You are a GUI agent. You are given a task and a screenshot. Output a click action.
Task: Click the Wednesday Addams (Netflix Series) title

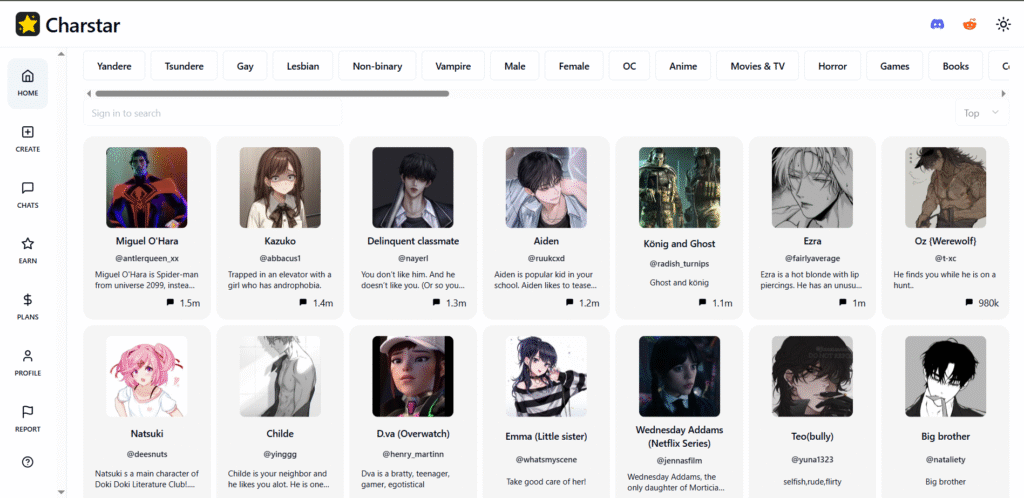(x=679, y=437)
